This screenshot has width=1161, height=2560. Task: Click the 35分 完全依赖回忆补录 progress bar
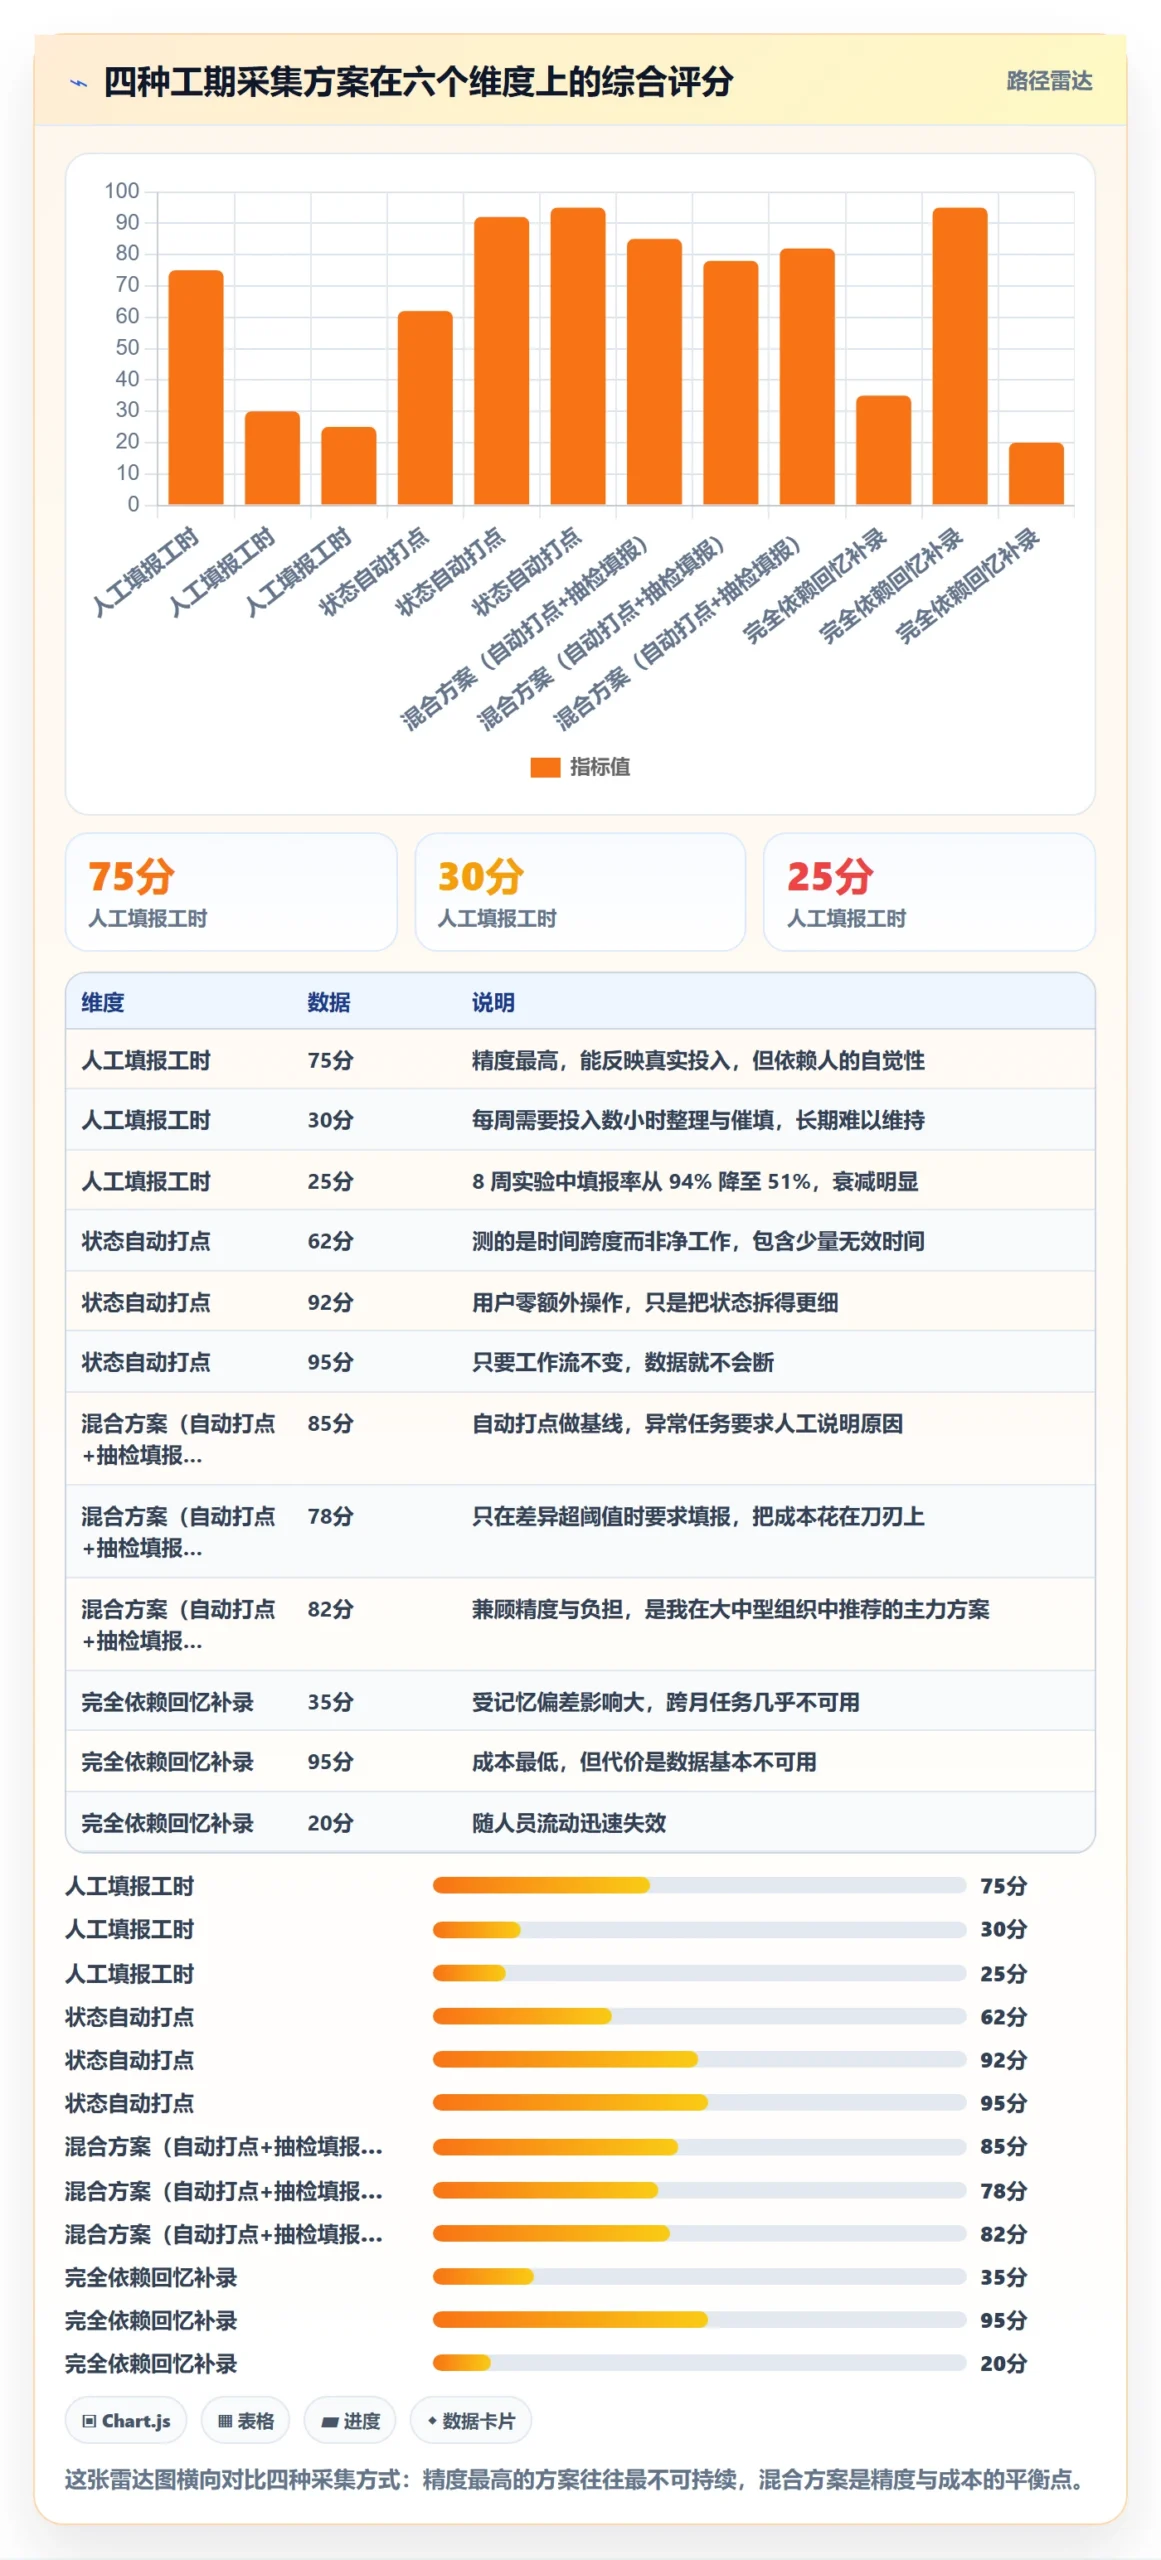click(x=699, y=2276)
